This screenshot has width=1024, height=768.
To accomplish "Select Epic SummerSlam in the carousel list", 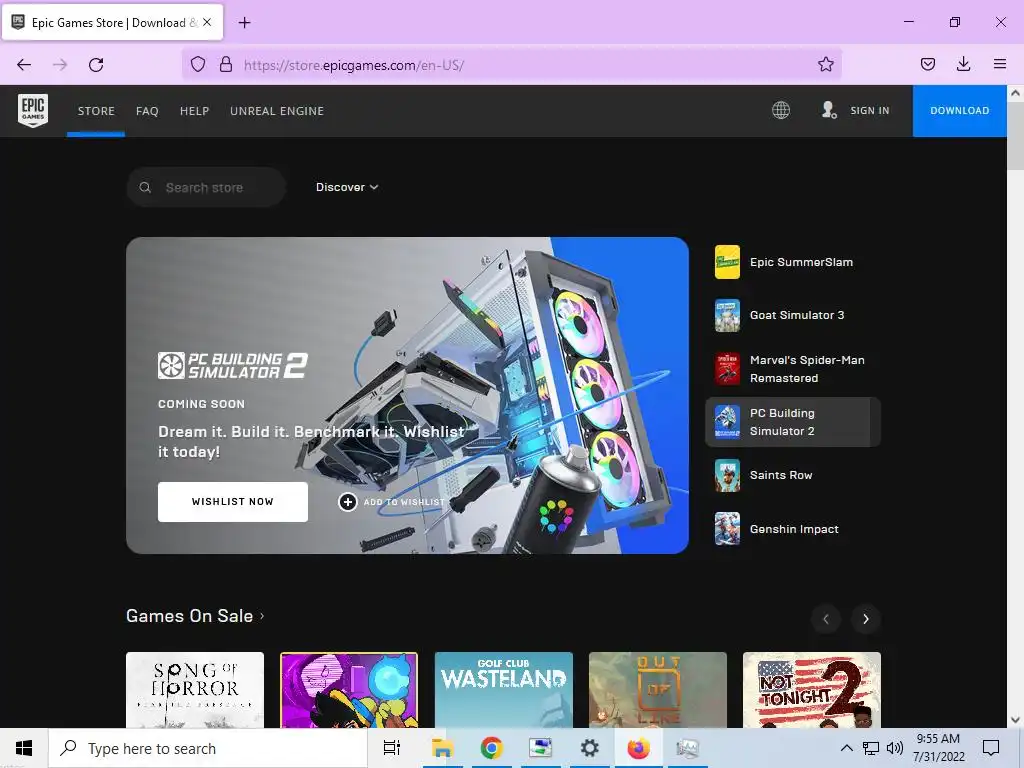I will click(x=793, y=262).
